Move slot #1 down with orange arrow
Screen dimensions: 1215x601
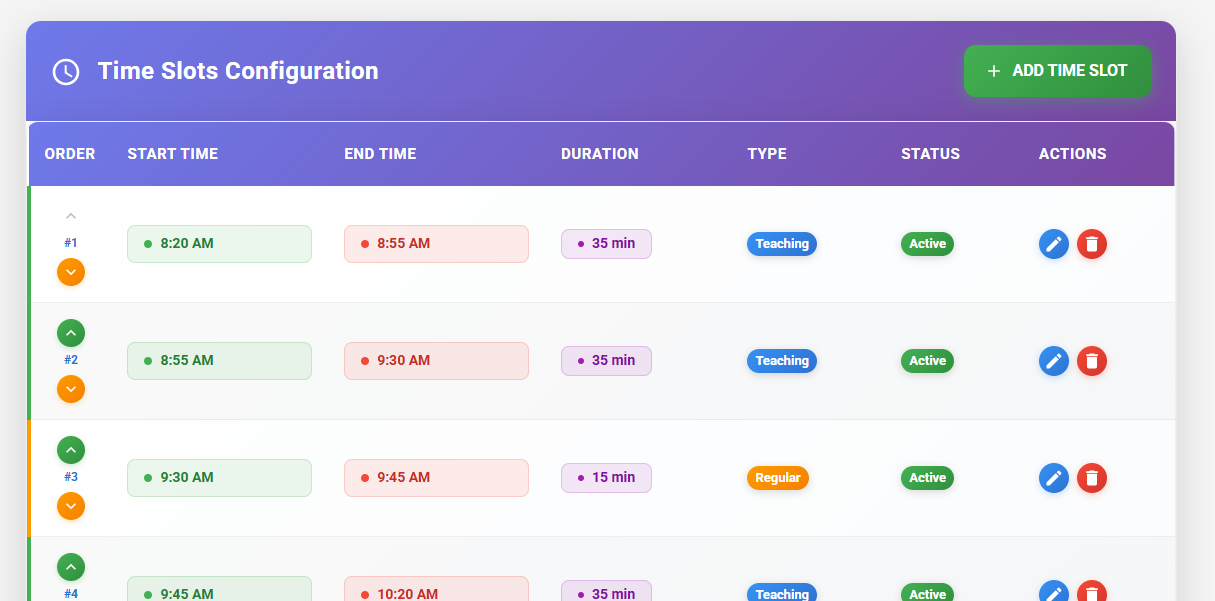pos(70,272)
